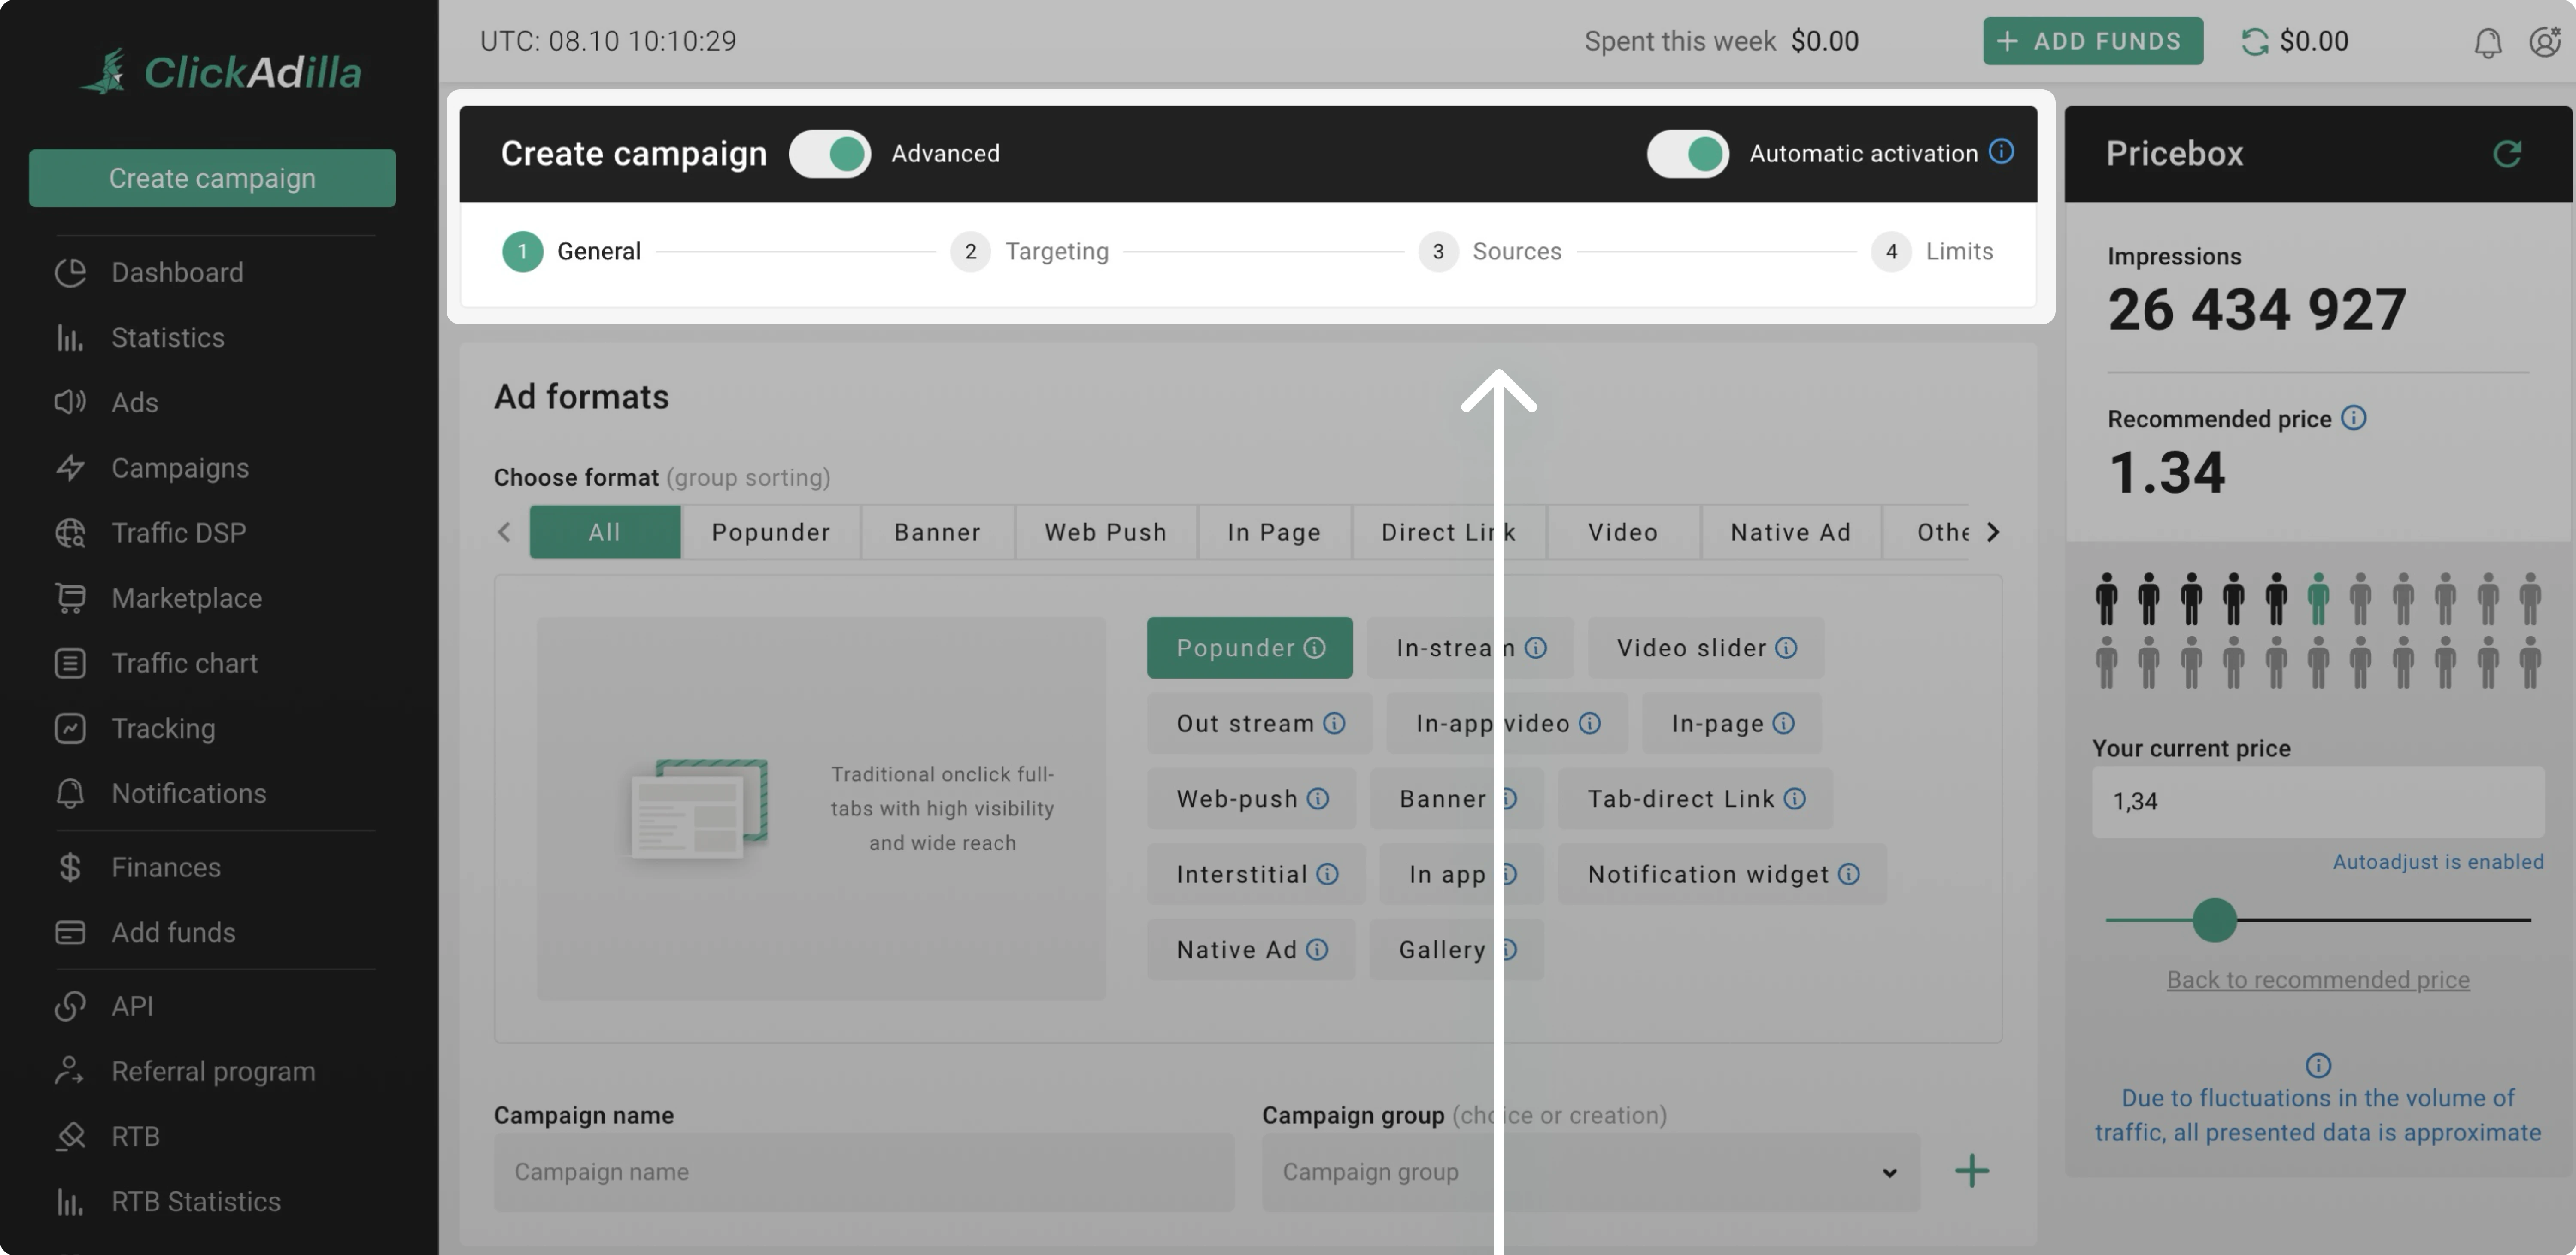Click the notification bell icon in header
This screenshot has height=1255, width=2576.
2487,42
